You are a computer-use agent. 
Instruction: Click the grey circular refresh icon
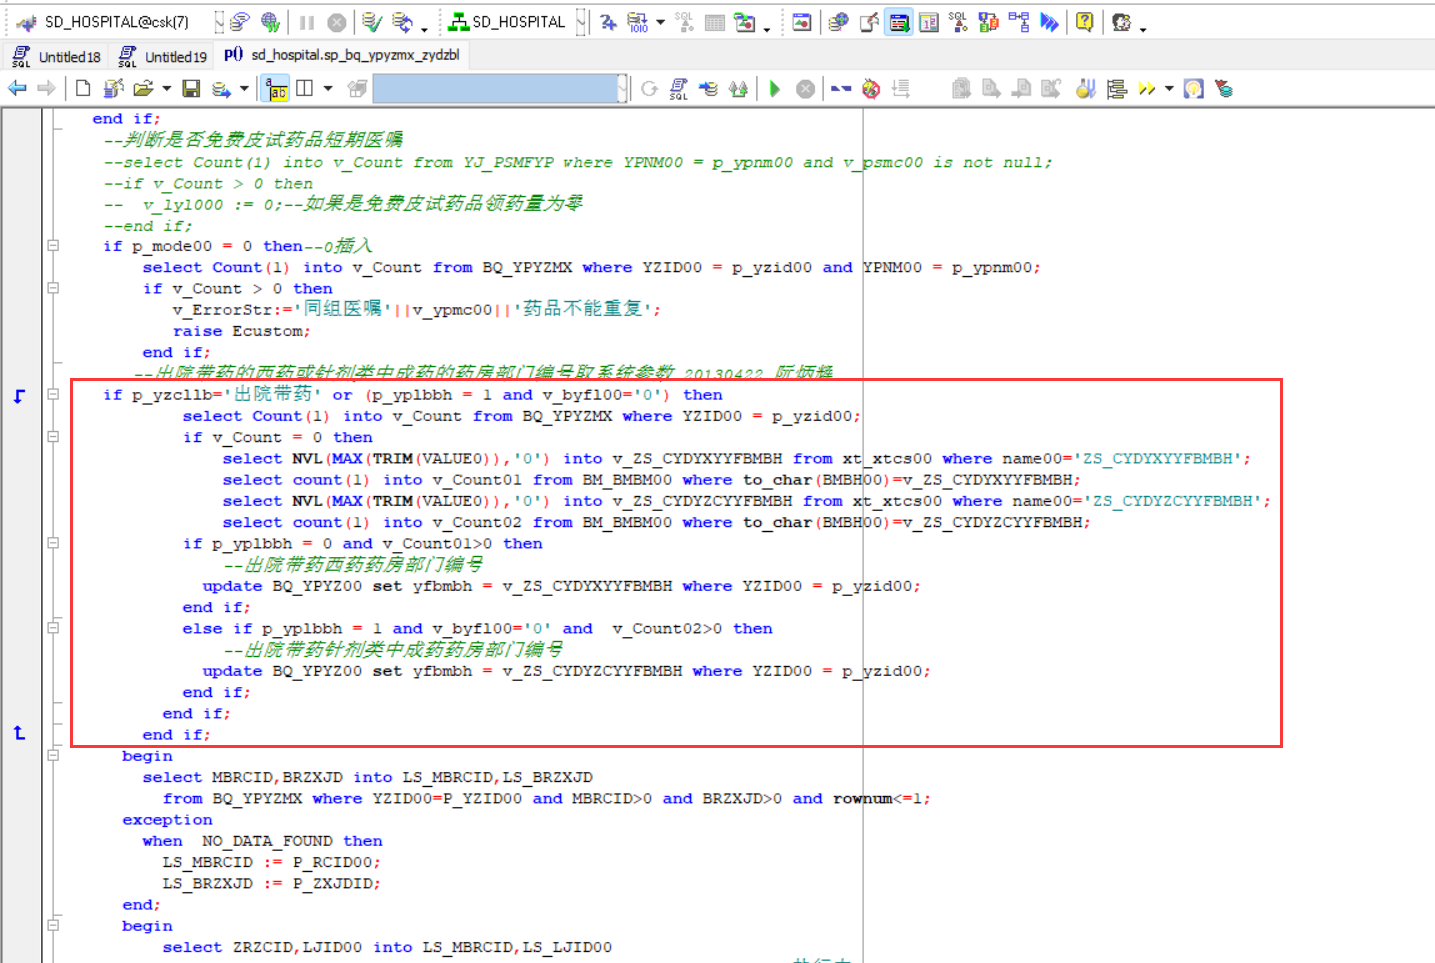(649, 89)
